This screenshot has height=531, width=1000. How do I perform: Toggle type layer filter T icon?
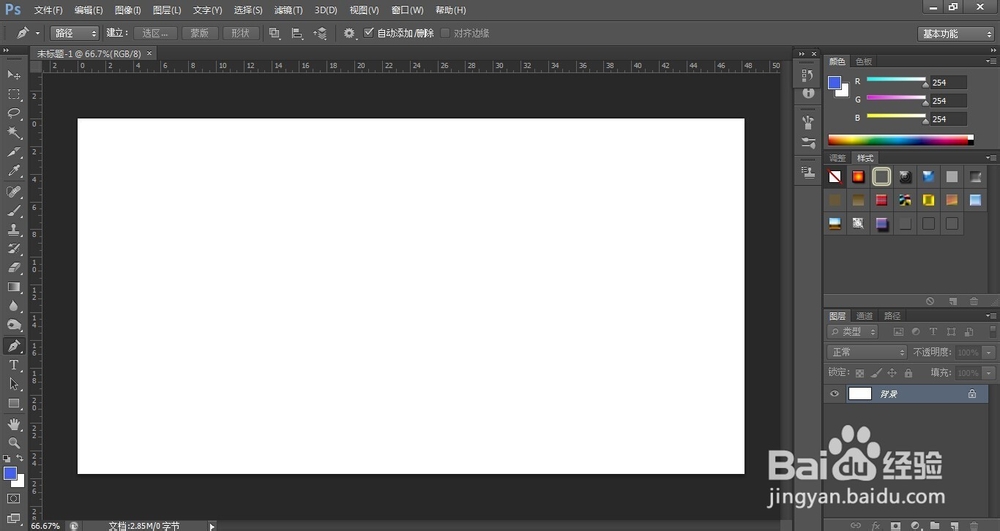[933, 331]
